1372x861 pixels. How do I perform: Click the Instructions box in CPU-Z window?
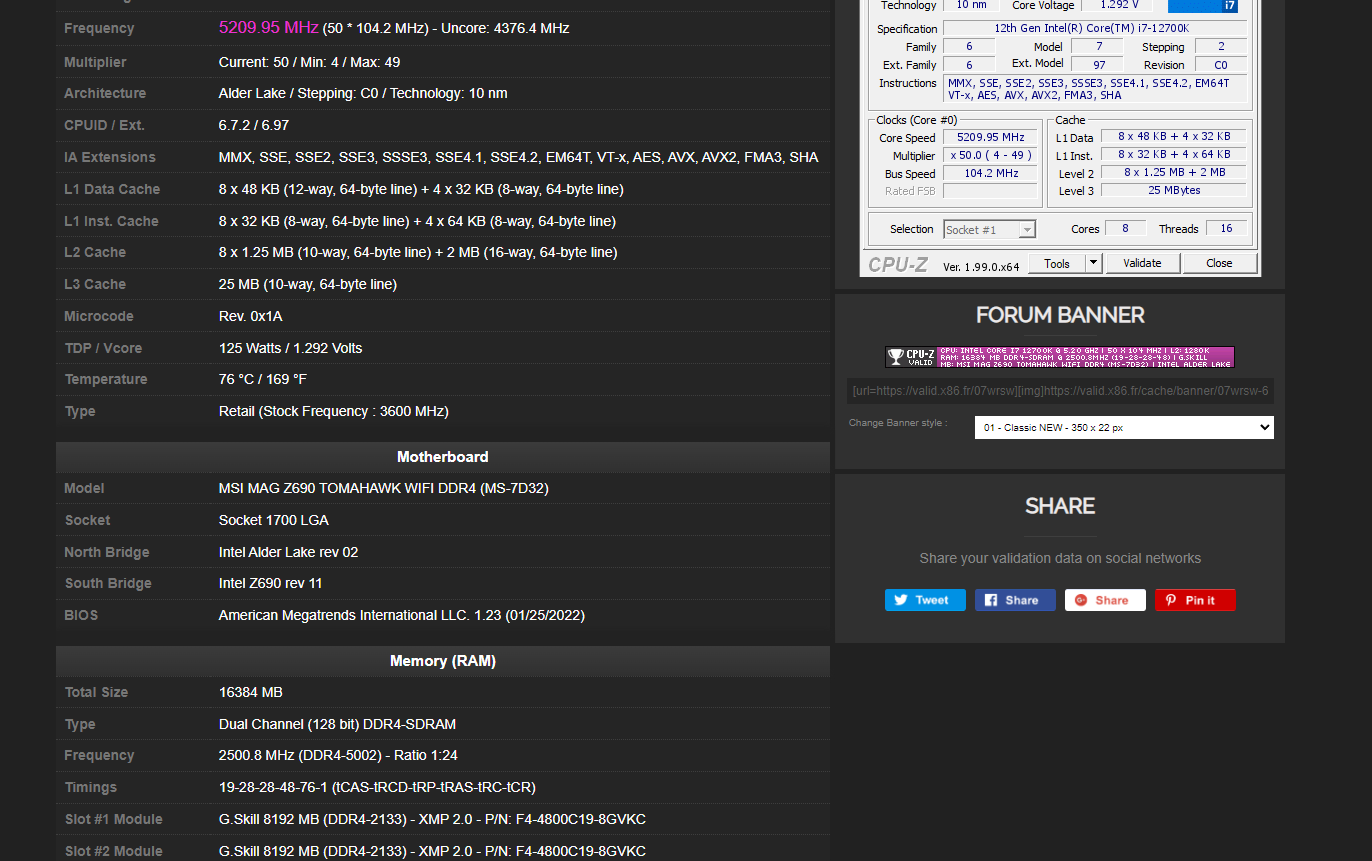tap(1096, 89)
